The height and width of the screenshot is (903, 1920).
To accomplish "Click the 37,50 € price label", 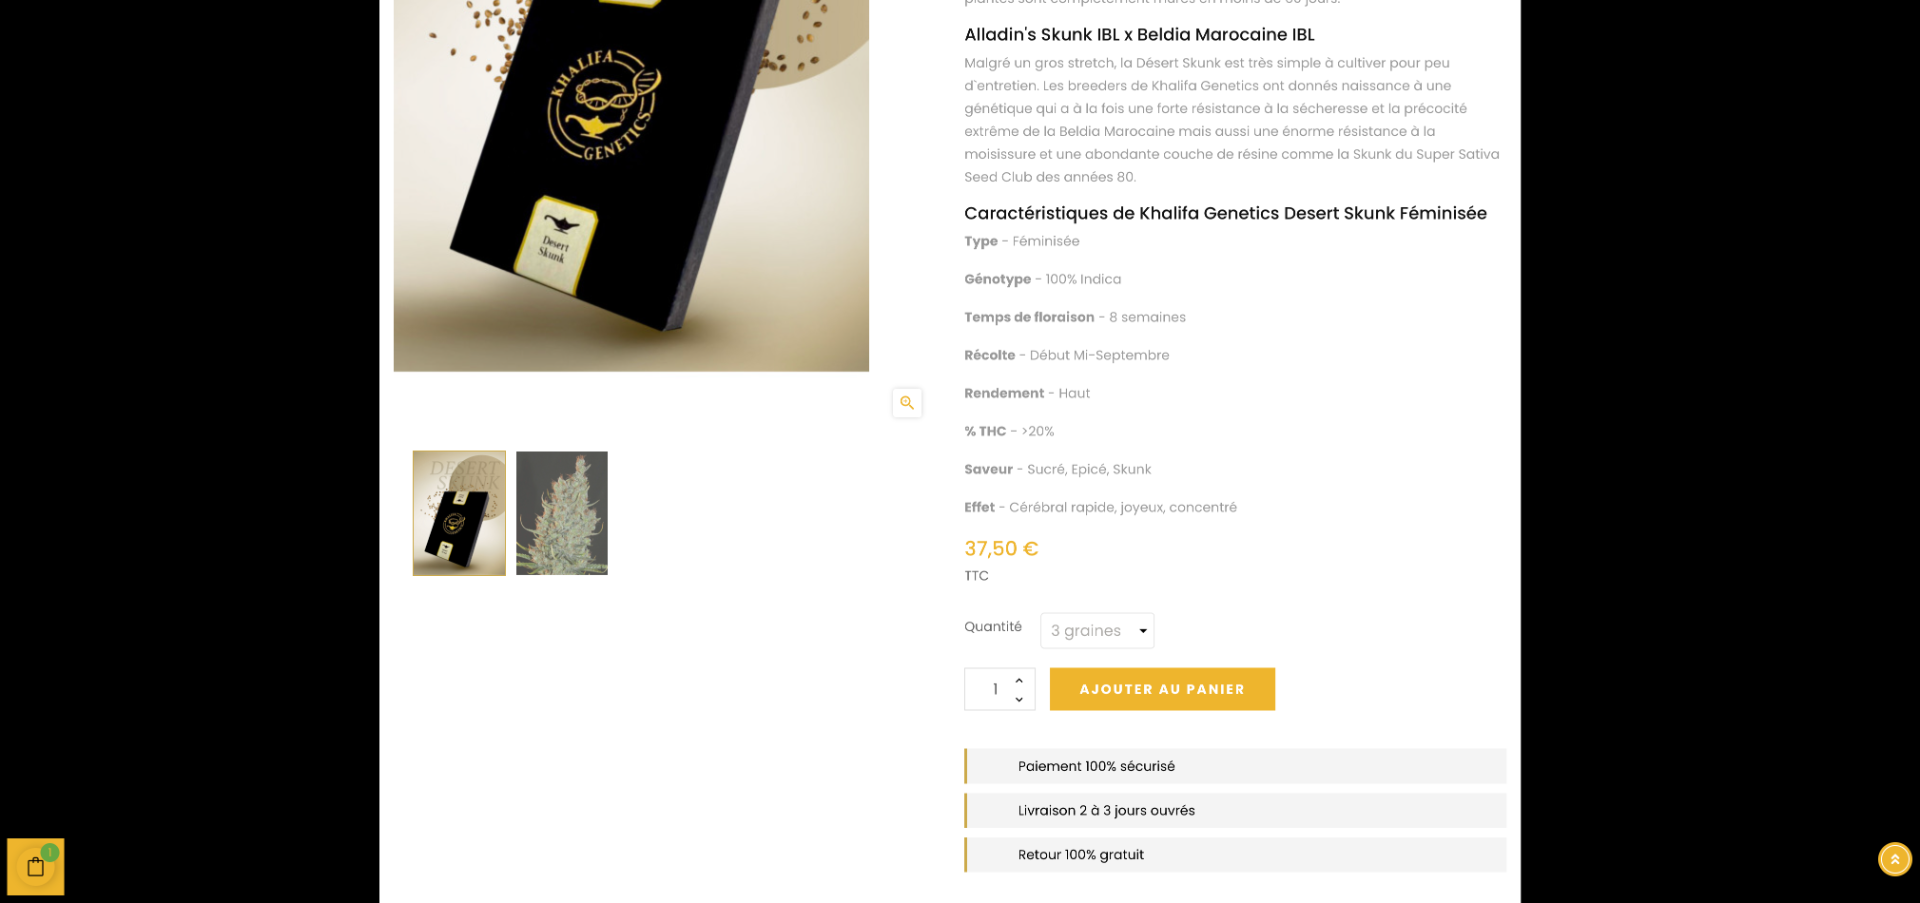I will (1001, 549).
